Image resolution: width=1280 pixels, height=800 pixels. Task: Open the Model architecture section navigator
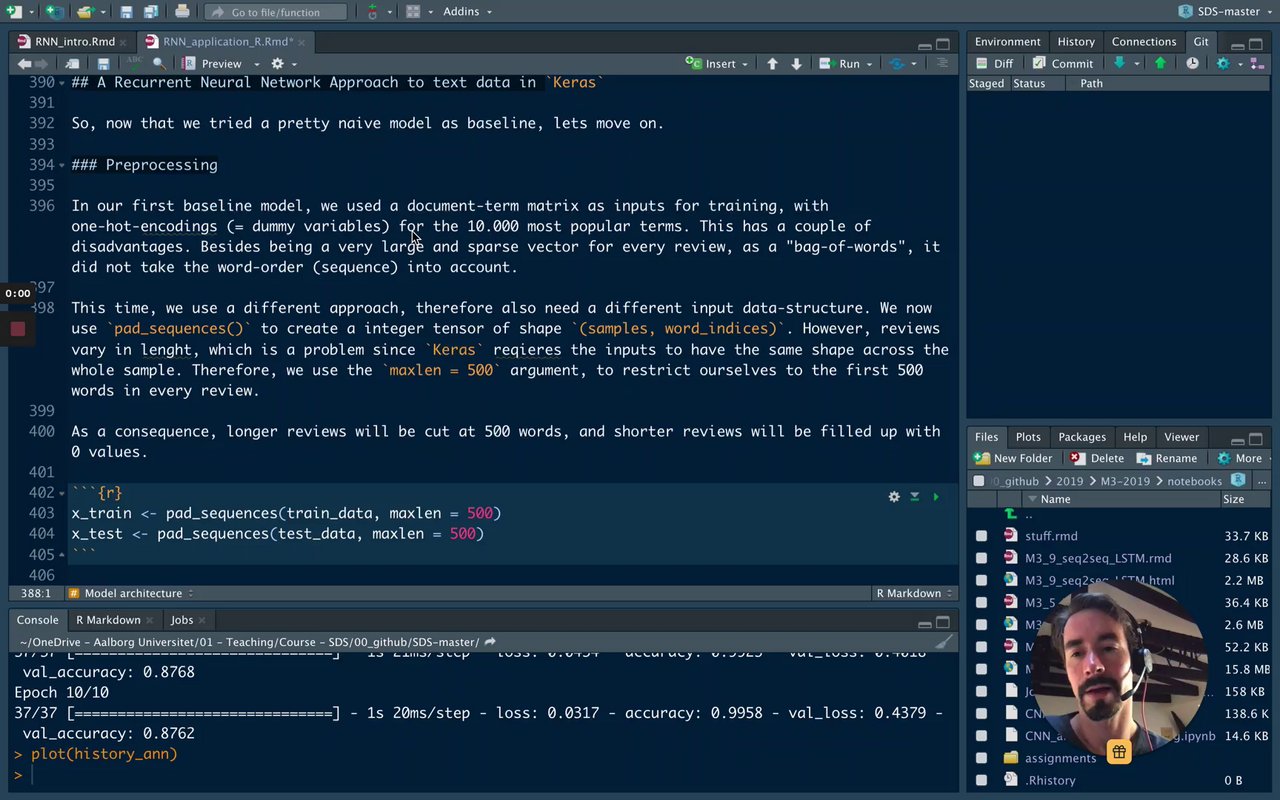130,593
